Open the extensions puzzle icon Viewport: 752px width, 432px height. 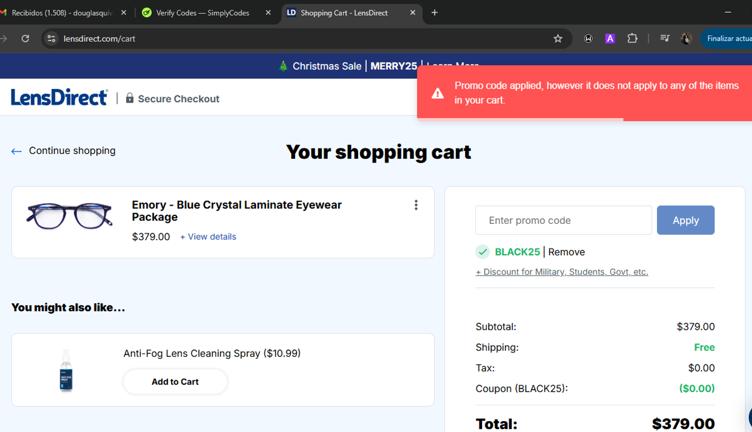633,38
